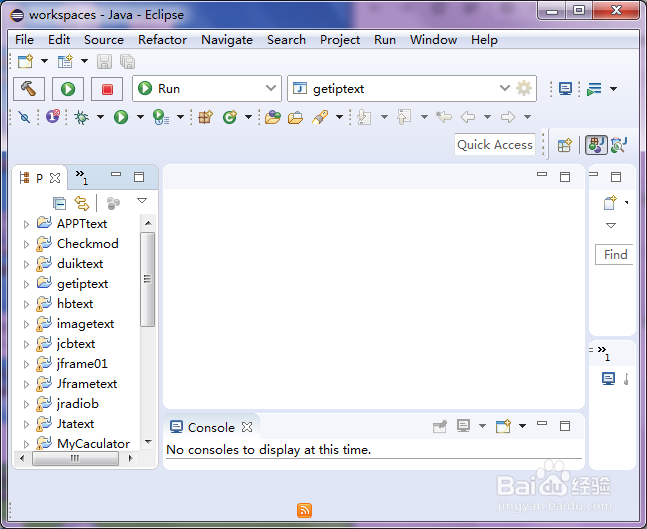647x529 pixels.
Task: Open the Window menu
Action: [433, 40]
